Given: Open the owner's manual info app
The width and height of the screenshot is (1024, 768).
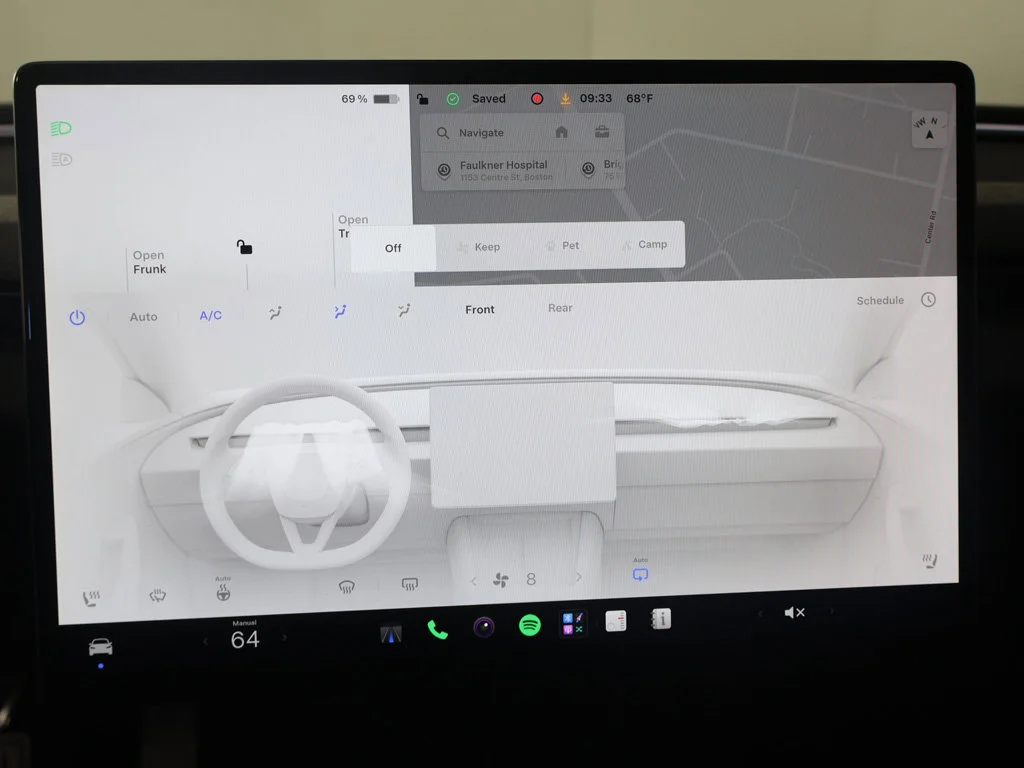Looking at the screenshot, I should click(x=661, y=619).
